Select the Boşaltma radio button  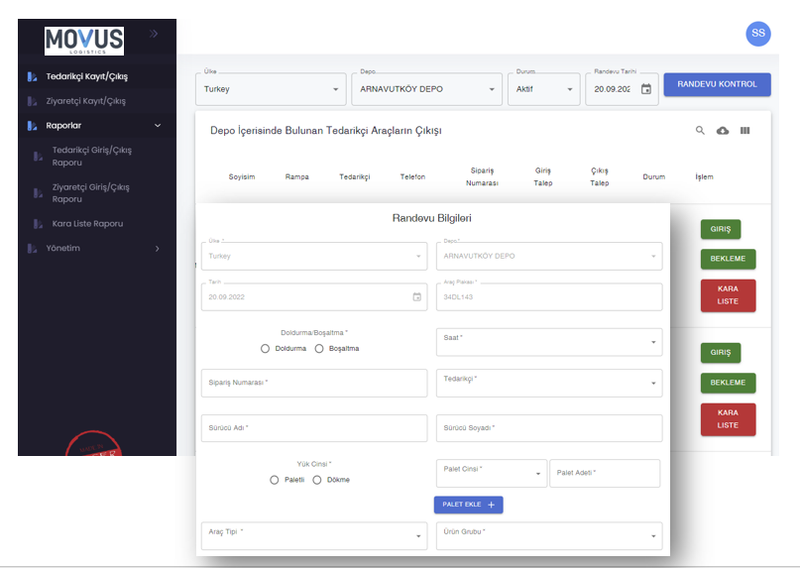(x=319, y=349)
